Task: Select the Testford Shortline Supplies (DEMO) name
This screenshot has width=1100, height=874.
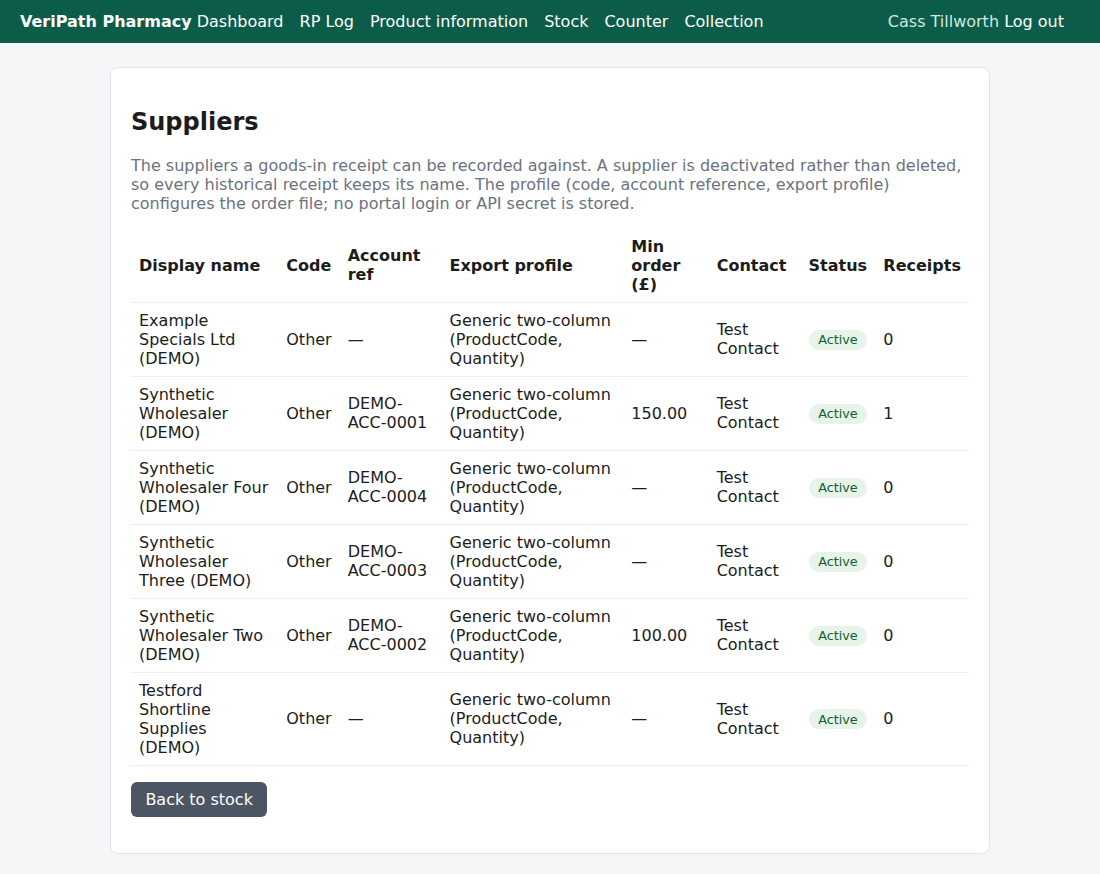Action: (x=175, y=719)
